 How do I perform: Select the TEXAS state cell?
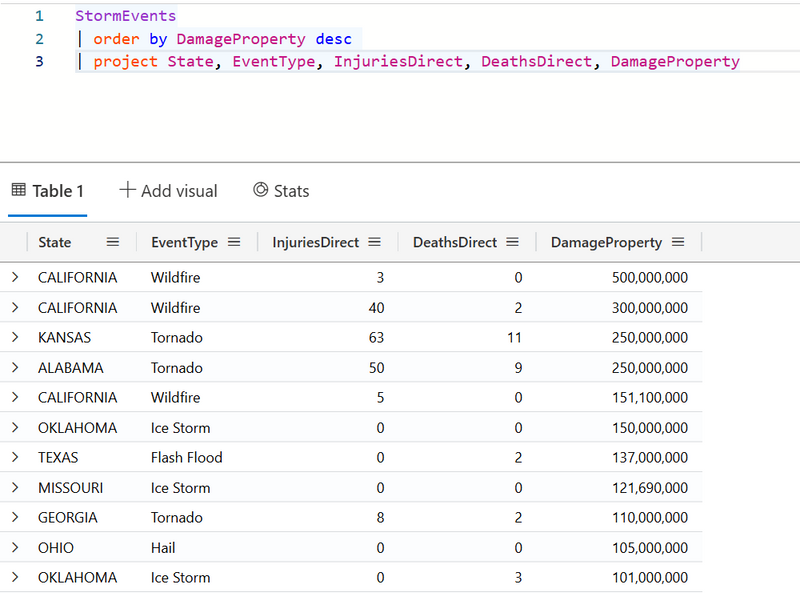(58, 457)
